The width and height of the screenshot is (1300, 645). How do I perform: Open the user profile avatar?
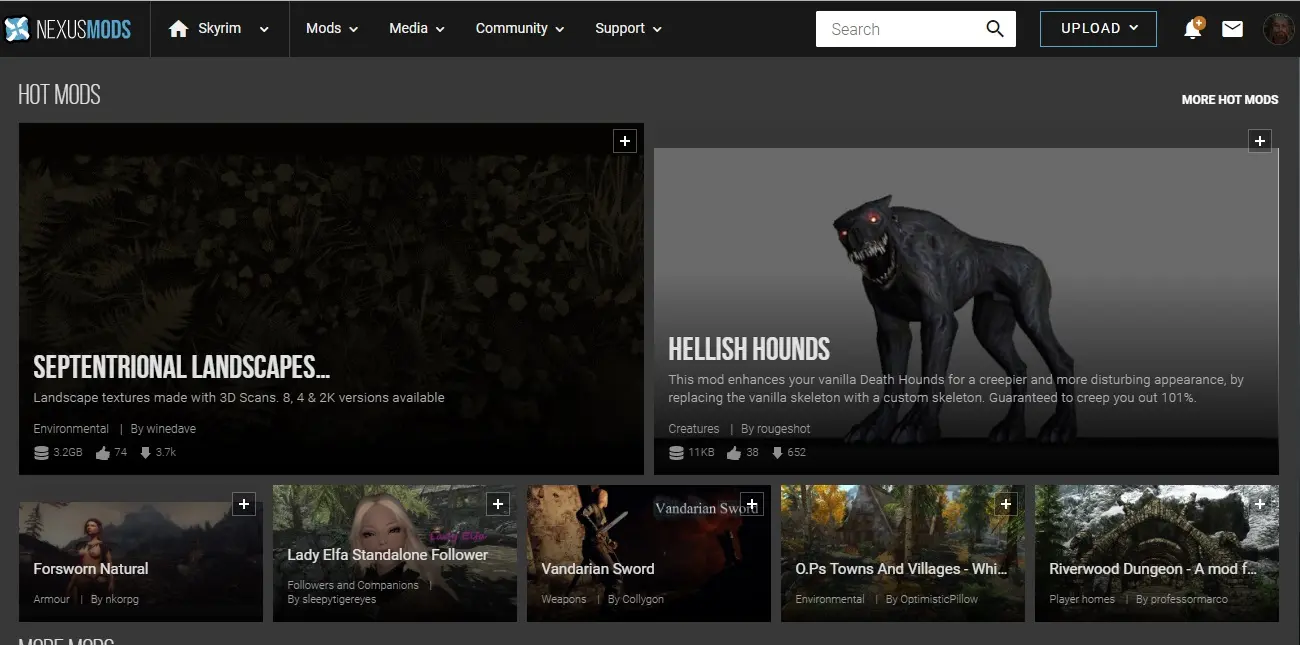coord(1278,29)
